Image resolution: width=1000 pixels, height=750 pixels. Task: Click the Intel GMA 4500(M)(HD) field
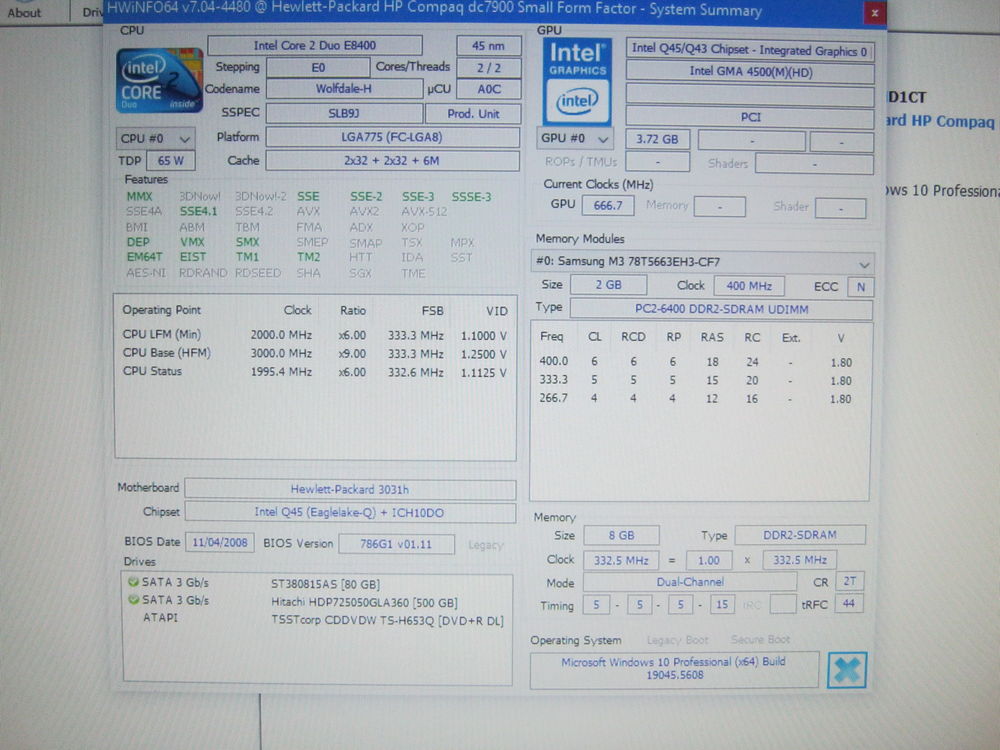pyautogui.click(x=750, y=72)
